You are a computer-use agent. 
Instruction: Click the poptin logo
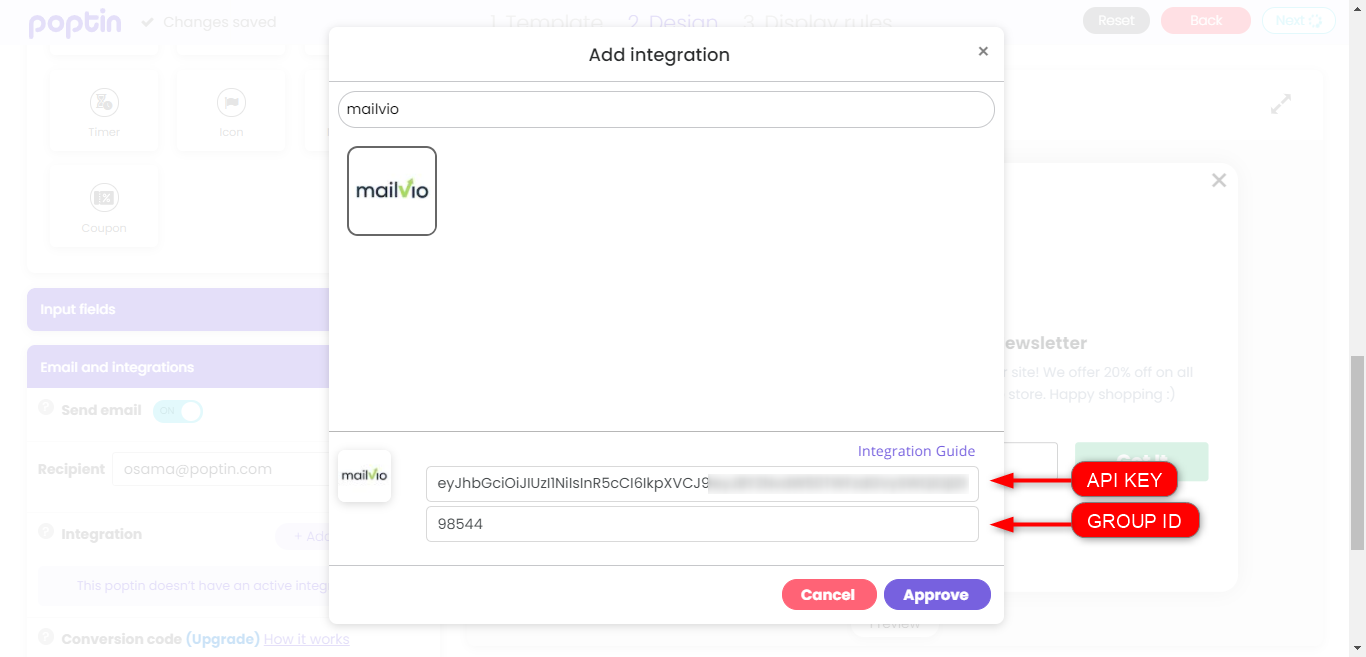(76, 22)
